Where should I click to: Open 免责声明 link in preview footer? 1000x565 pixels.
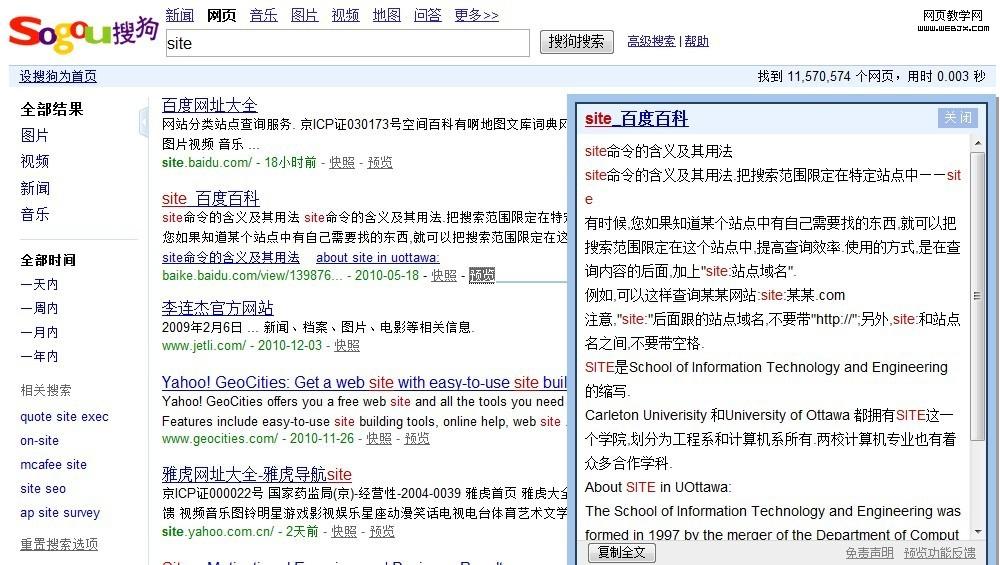[869, 553]
